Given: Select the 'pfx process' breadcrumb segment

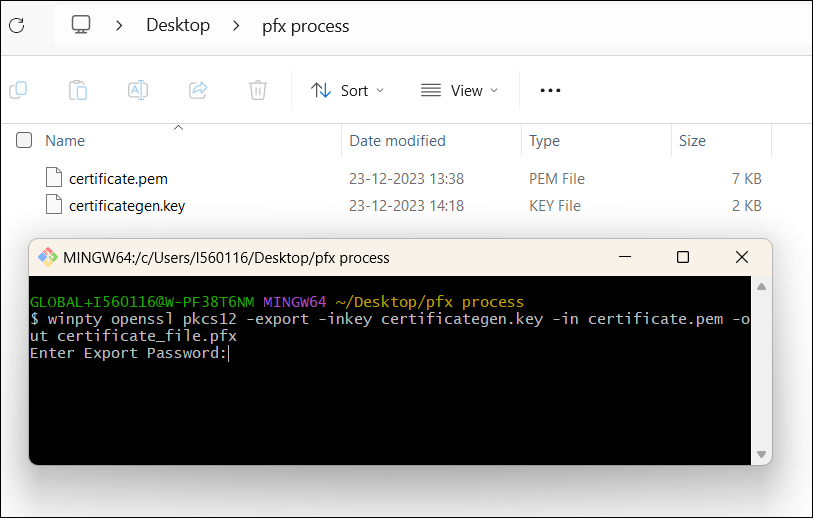Looking at the screenshot, I should [x=305, y=26].
